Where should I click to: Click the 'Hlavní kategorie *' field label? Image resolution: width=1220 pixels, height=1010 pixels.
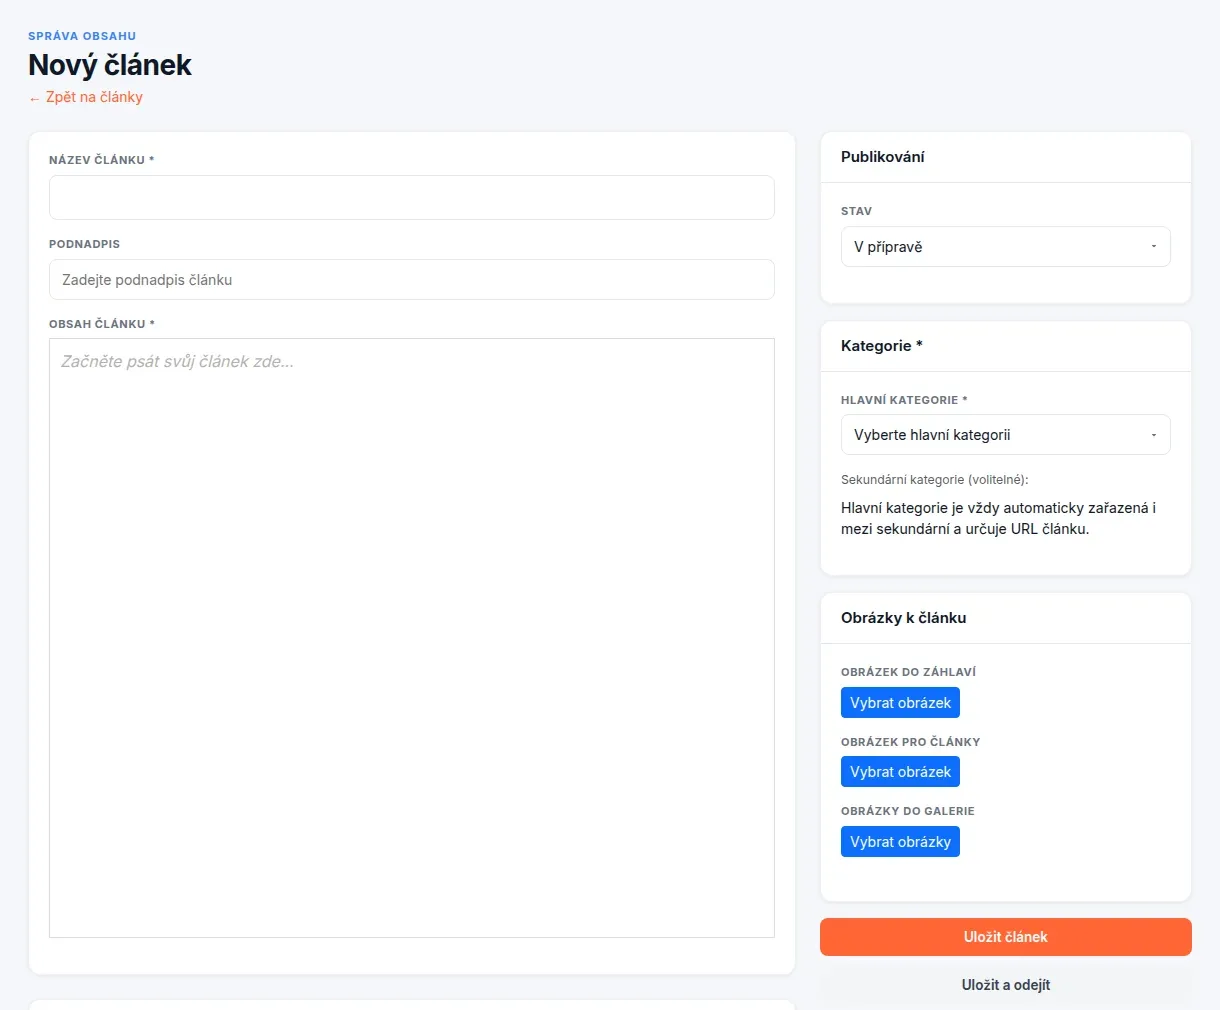tap(904, 400)
